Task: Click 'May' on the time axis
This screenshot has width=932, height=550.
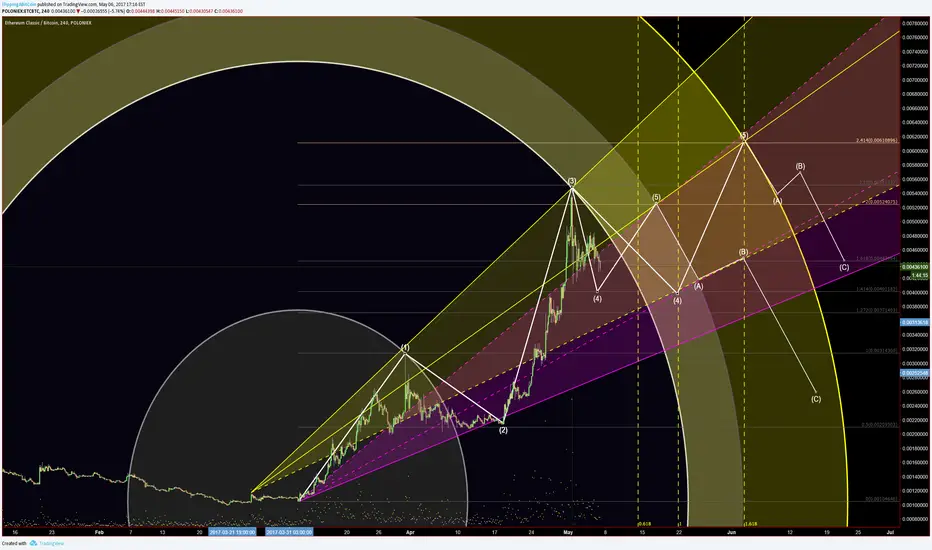Action: (568, 532)
